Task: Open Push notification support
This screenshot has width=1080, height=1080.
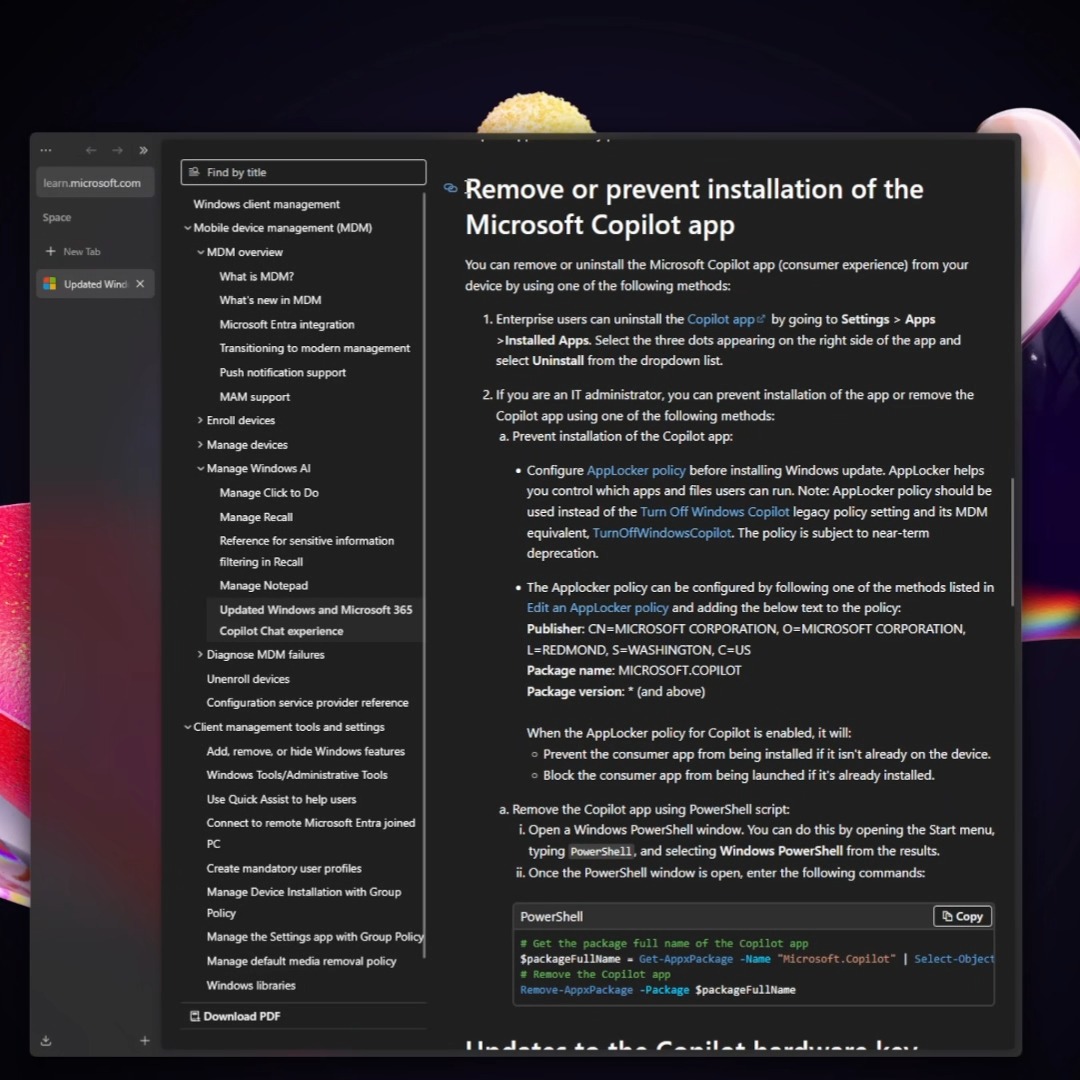Action: (x=282, y=373)
